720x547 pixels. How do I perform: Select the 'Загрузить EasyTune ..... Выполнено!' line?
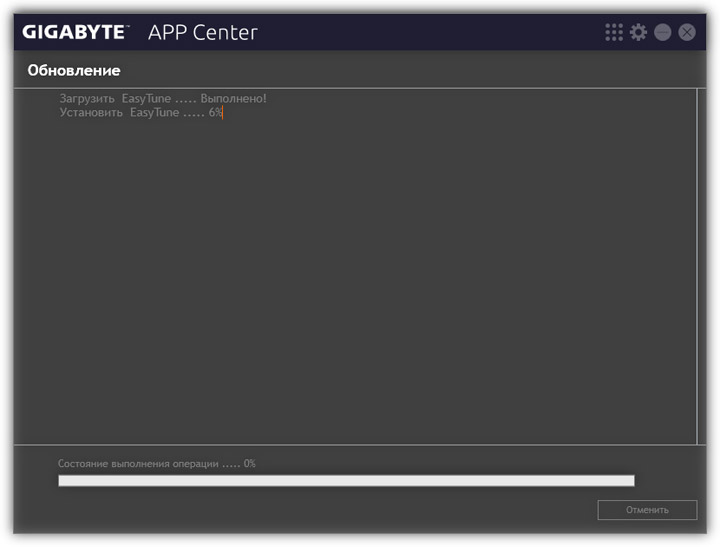[x=163, y=98]
